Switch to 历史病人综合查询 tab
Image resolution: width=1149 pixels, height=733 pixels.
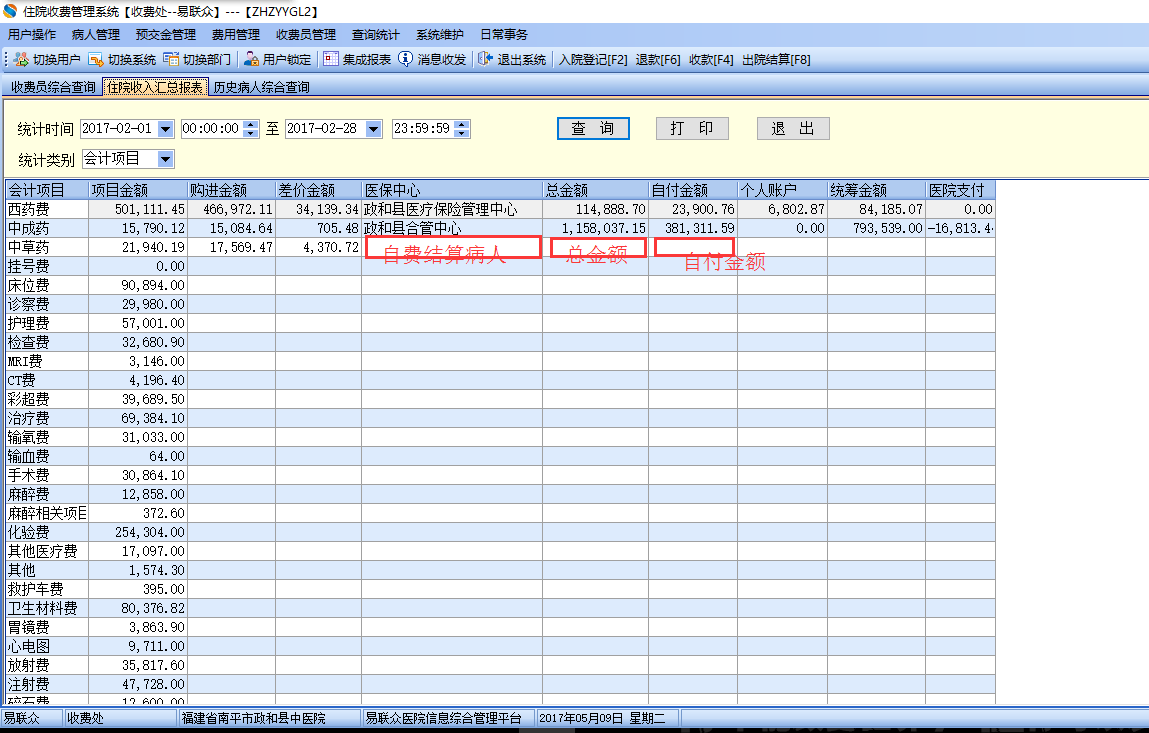(x=262, y=87)
